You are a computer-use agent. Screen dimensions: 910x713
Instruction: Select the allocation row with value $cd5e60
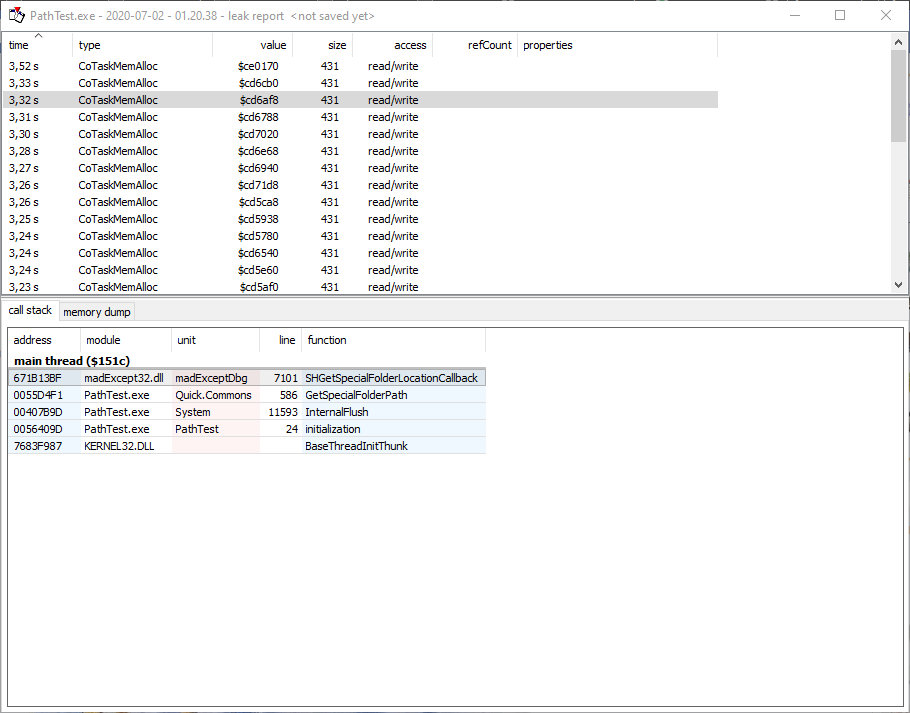click(x=360, y=270)
